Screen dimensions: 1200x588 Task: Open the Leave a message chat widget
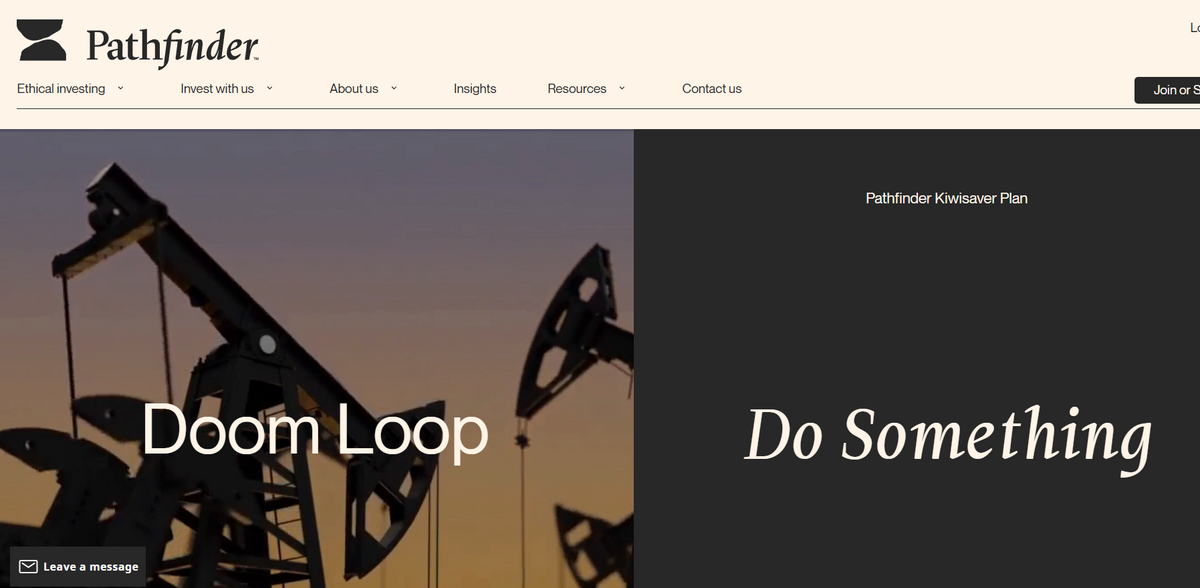(x=78, y=567)
